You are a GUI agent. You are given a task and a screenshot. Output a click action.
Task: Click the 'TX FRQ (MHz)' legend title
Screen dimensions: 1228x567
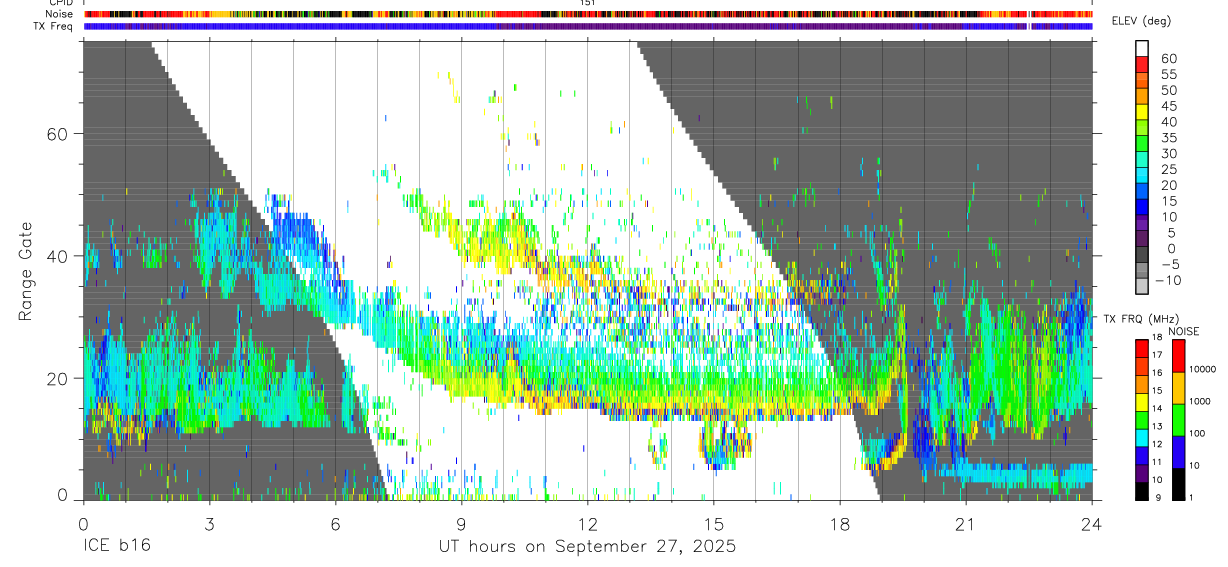tap(1141, 319)
